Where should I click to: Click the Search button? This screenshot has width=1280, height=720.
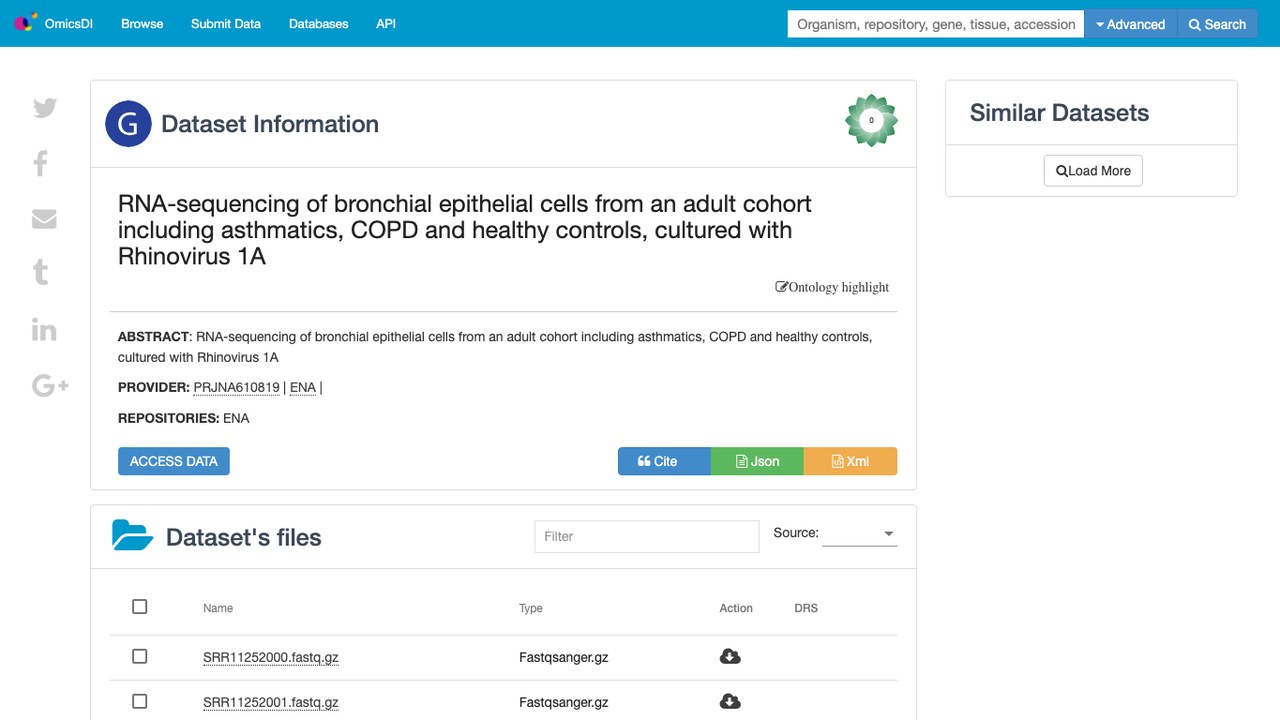(1217, 24)
